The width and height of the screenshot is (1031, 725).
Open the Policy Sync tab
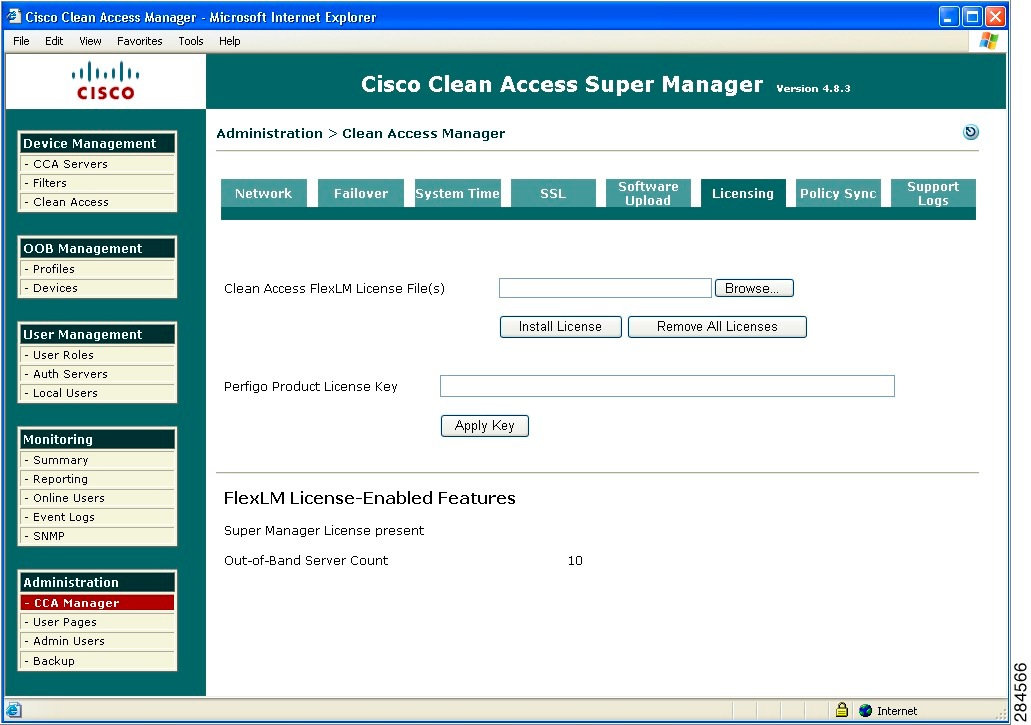point(838,193)
